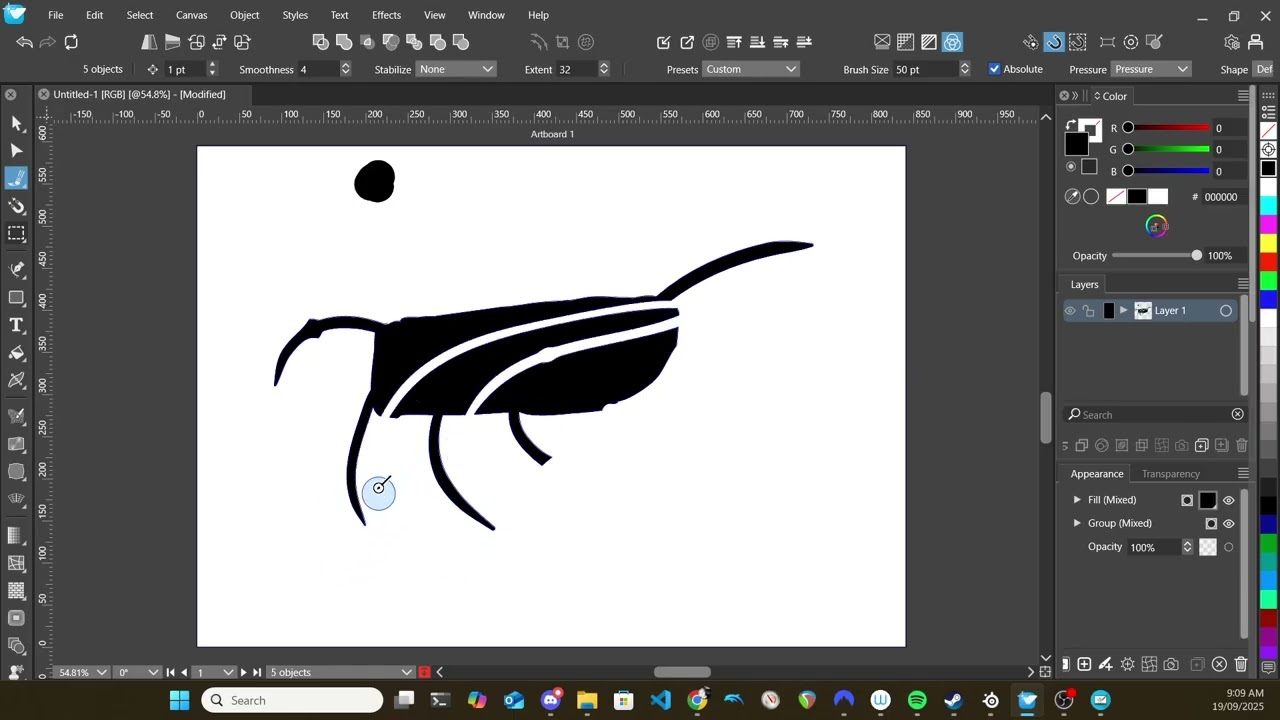Click the flip horizontal icon in top toolbar
Viewport: 1280px width, 720px height.
(149, 42)
